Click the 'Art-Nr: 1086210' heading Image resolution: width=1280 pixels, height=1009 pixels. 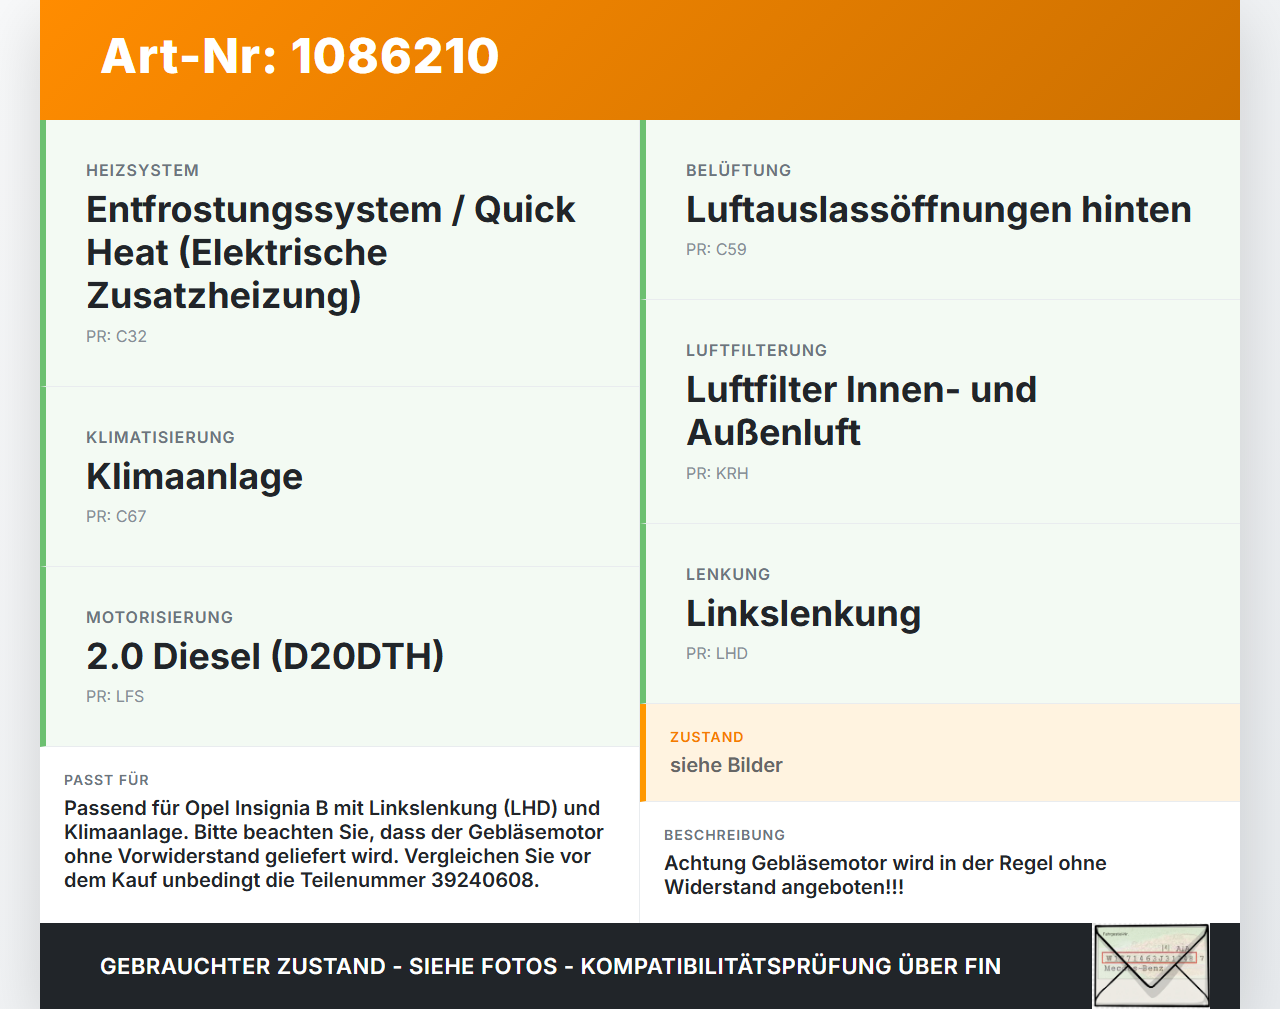point(300,56)
